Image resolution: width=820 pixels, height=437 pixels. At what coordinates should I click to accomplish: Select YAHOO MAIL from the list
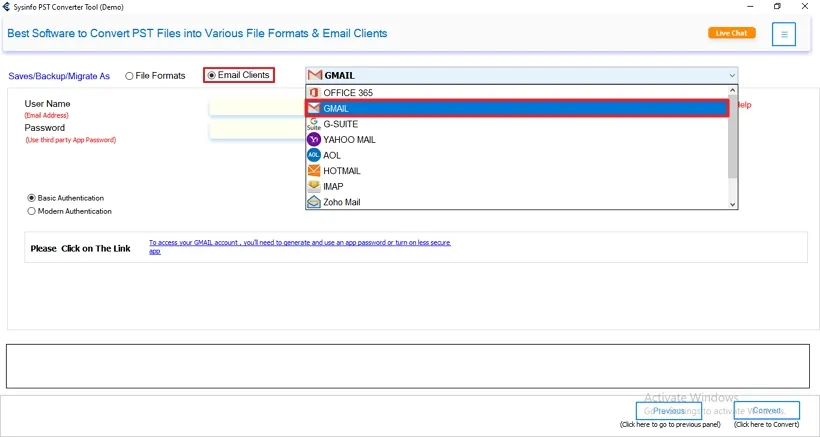(517, 140)
